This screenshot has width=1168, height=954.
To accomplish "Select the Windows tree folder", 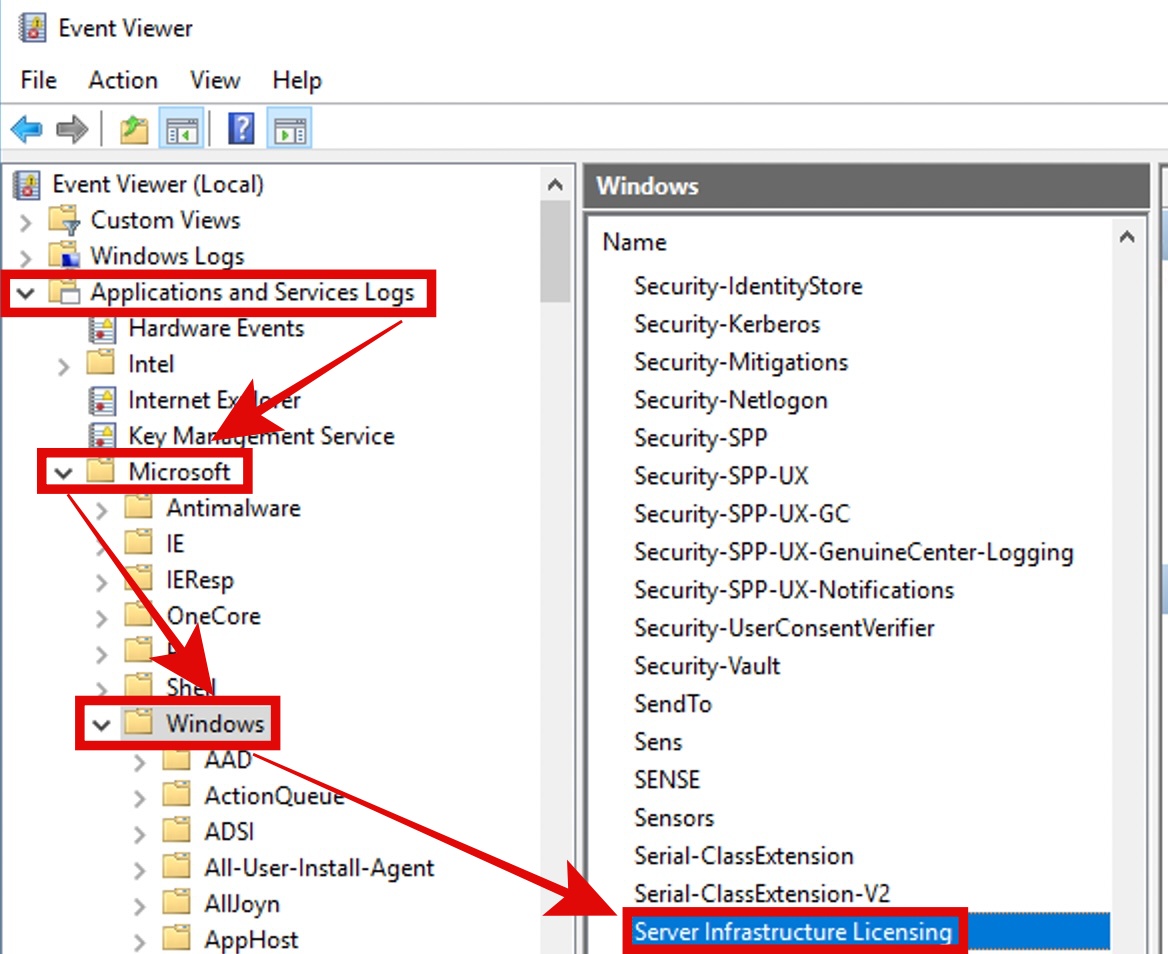I will [x=215, y=723].
